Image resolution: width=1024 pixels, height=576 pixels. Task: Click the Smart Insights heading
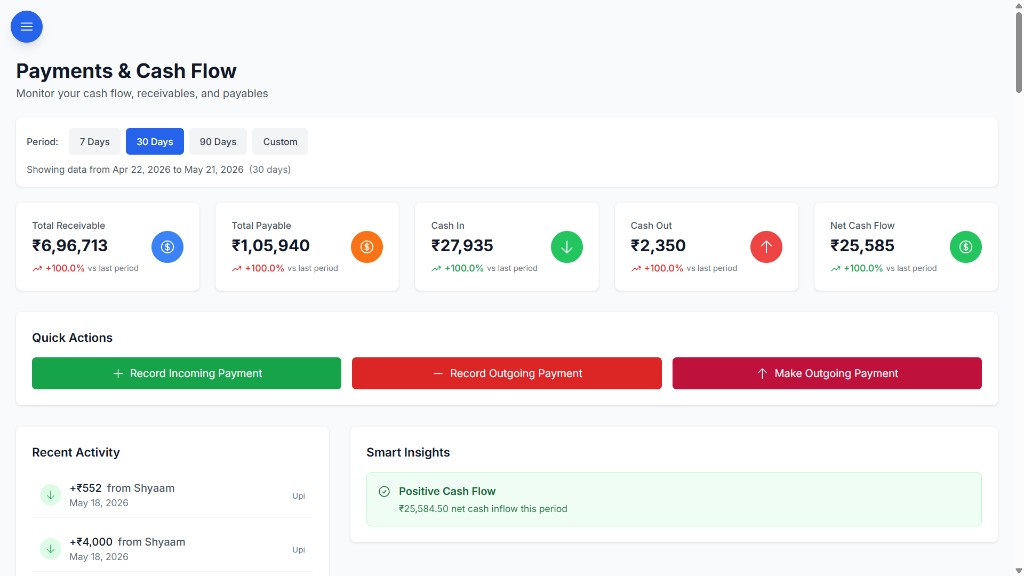coord(408,453)
